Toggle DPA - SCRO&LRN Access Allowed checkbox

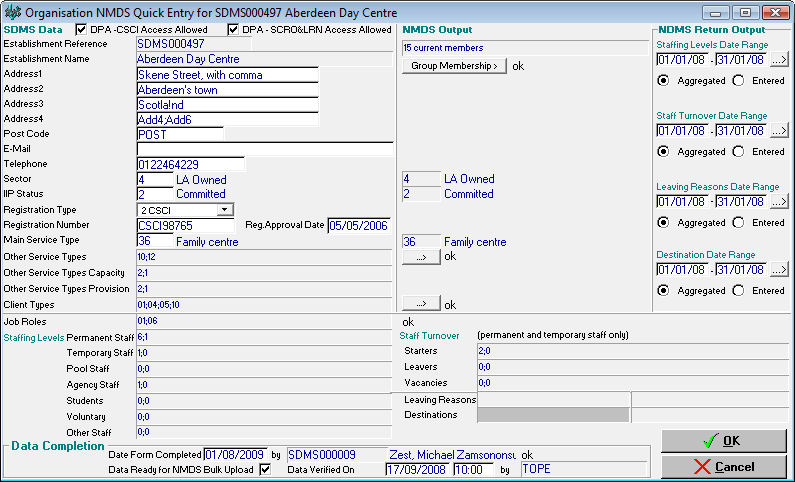(x=233, y=29)
